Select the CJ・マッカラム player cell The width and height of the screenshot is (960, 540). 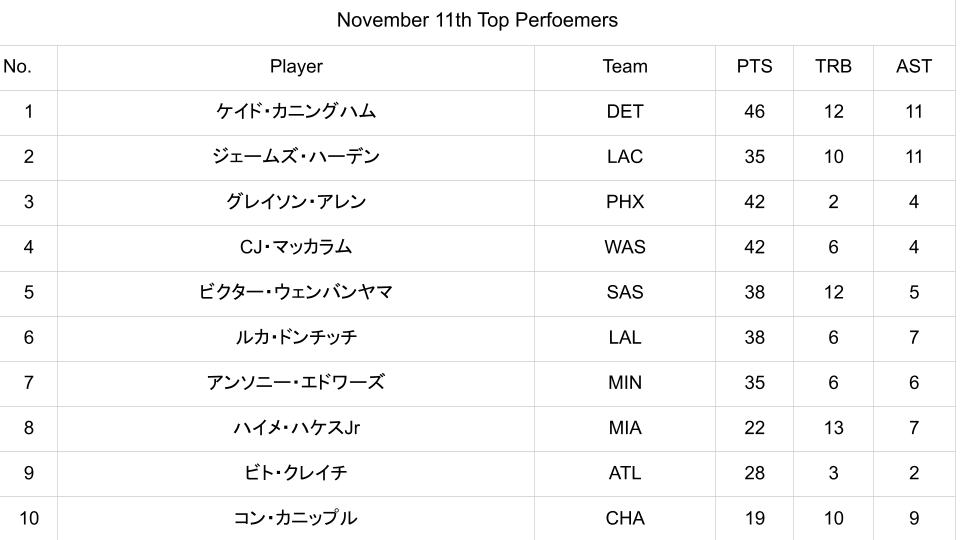tap(296, 247)
